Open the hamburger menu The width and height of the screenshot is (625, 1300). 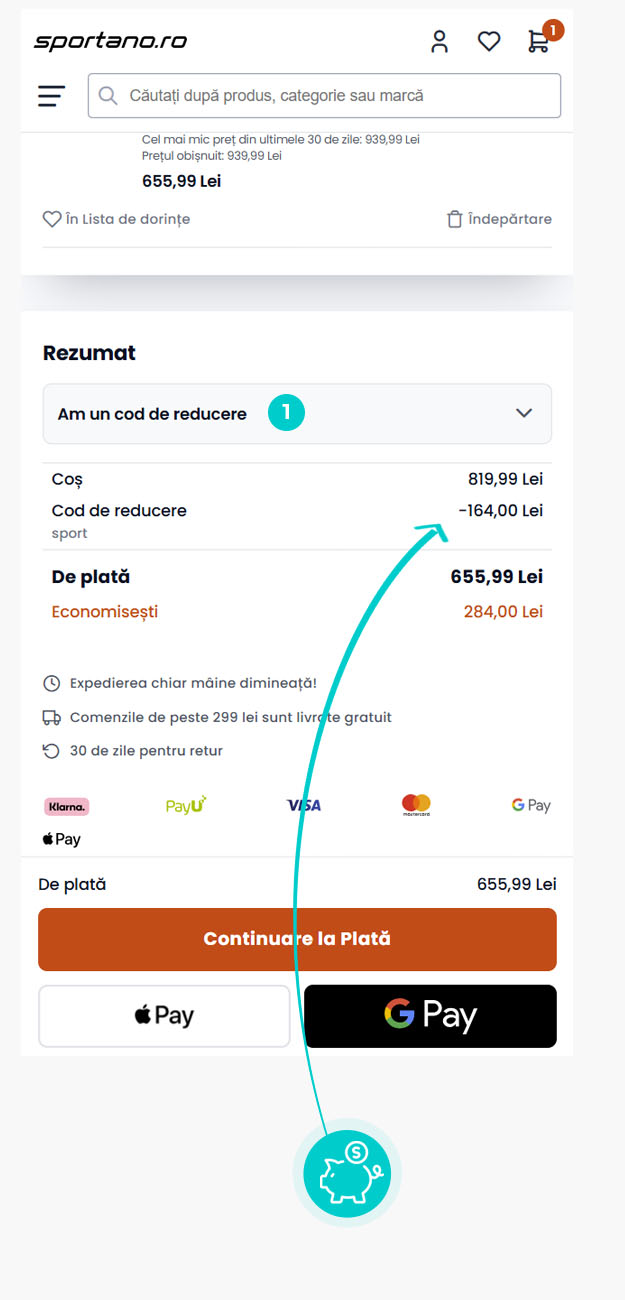pyautogui.click(x=51, y=96)
